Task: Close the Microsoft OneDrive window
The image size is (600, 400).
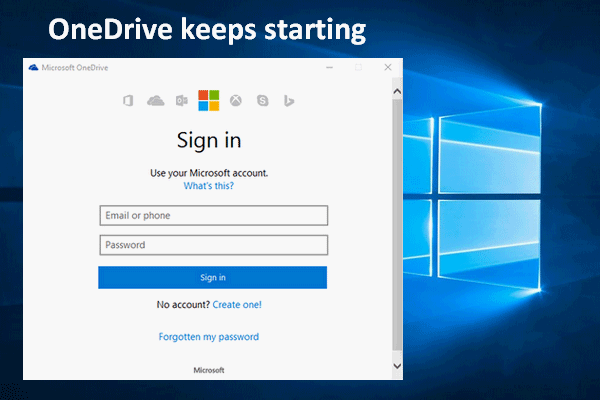Action: pos(388,67)
